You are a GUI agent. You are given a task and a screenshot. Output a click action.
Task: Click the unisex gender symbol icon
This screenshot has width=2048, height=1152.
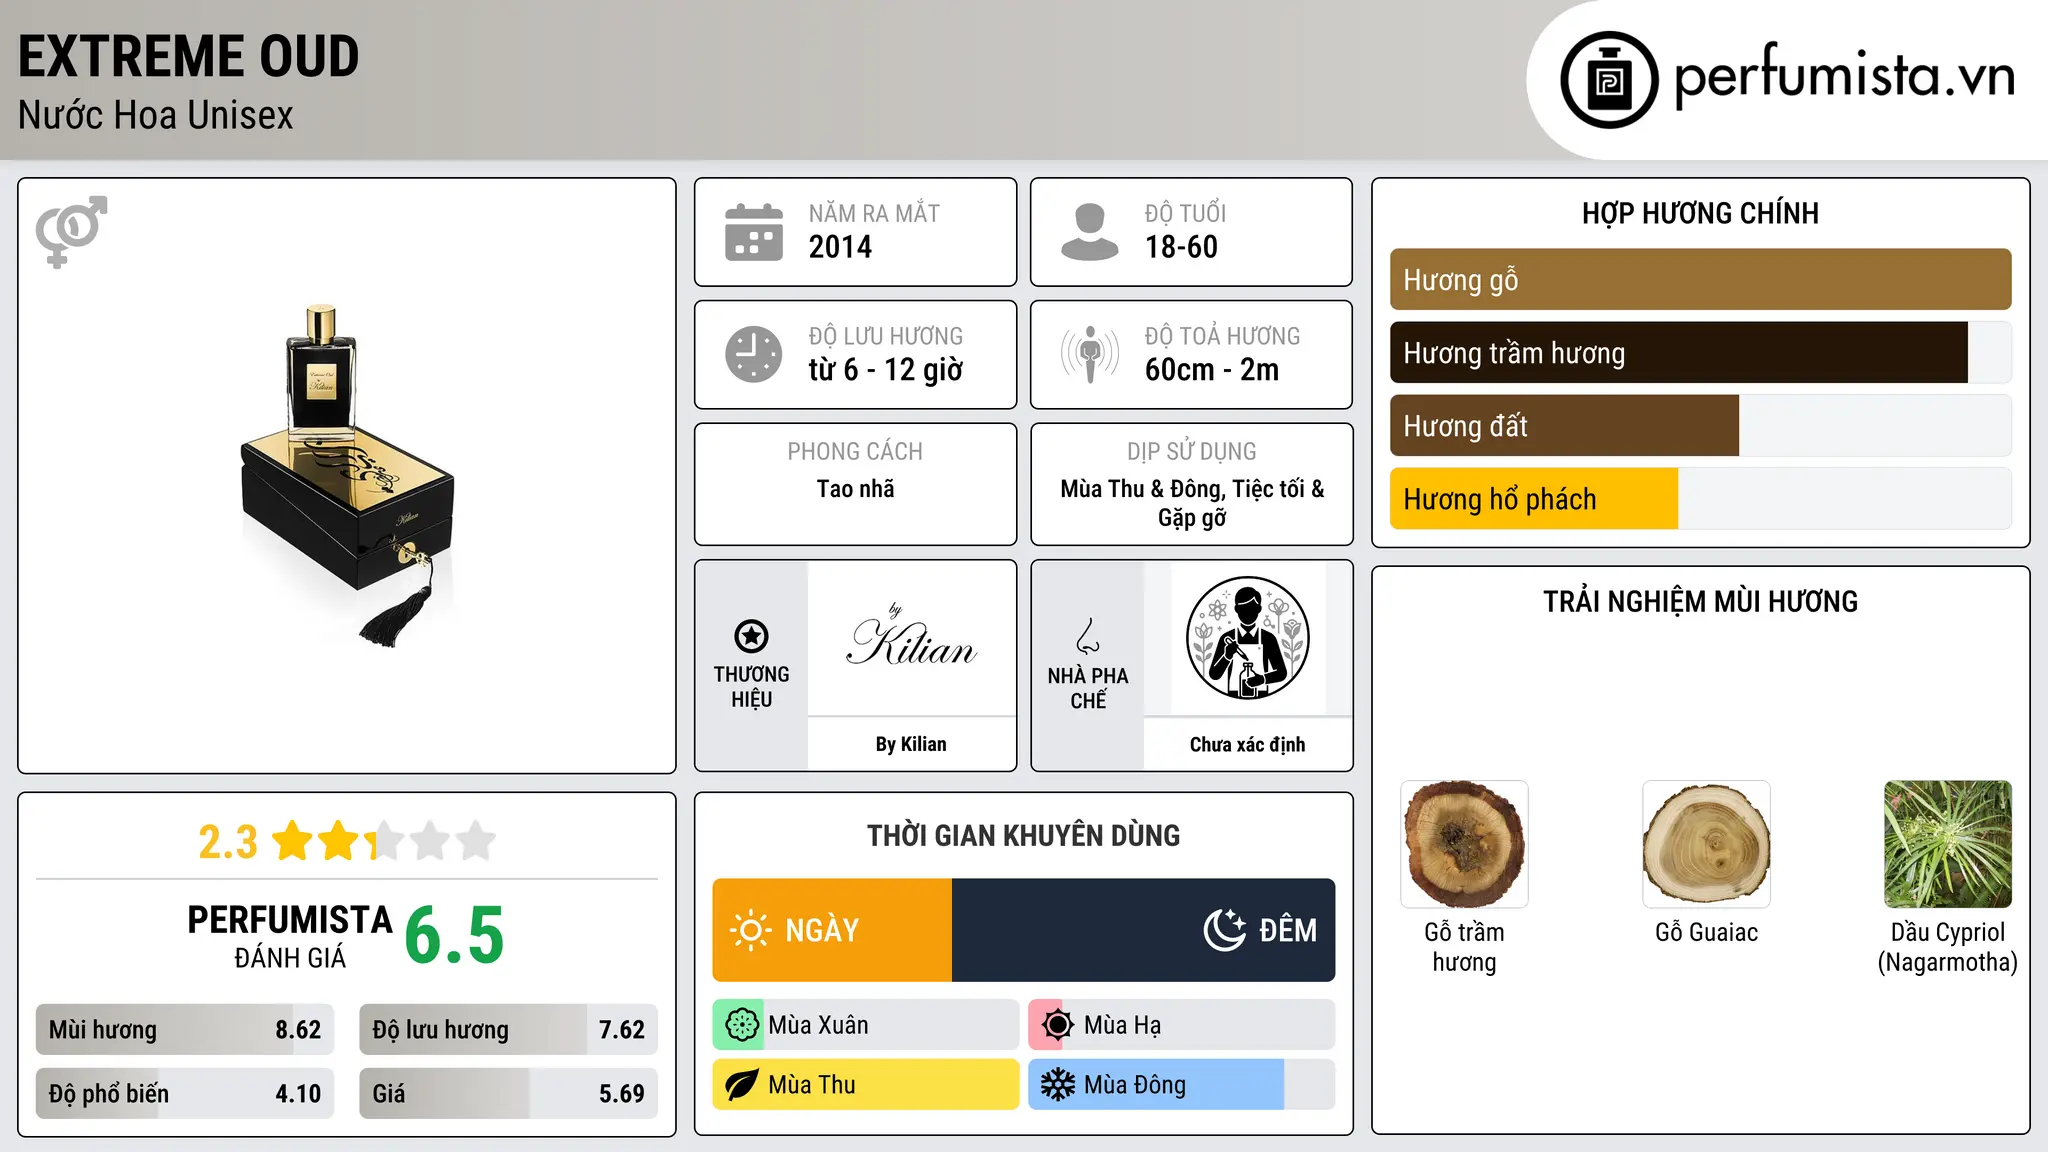coord(71,232)
